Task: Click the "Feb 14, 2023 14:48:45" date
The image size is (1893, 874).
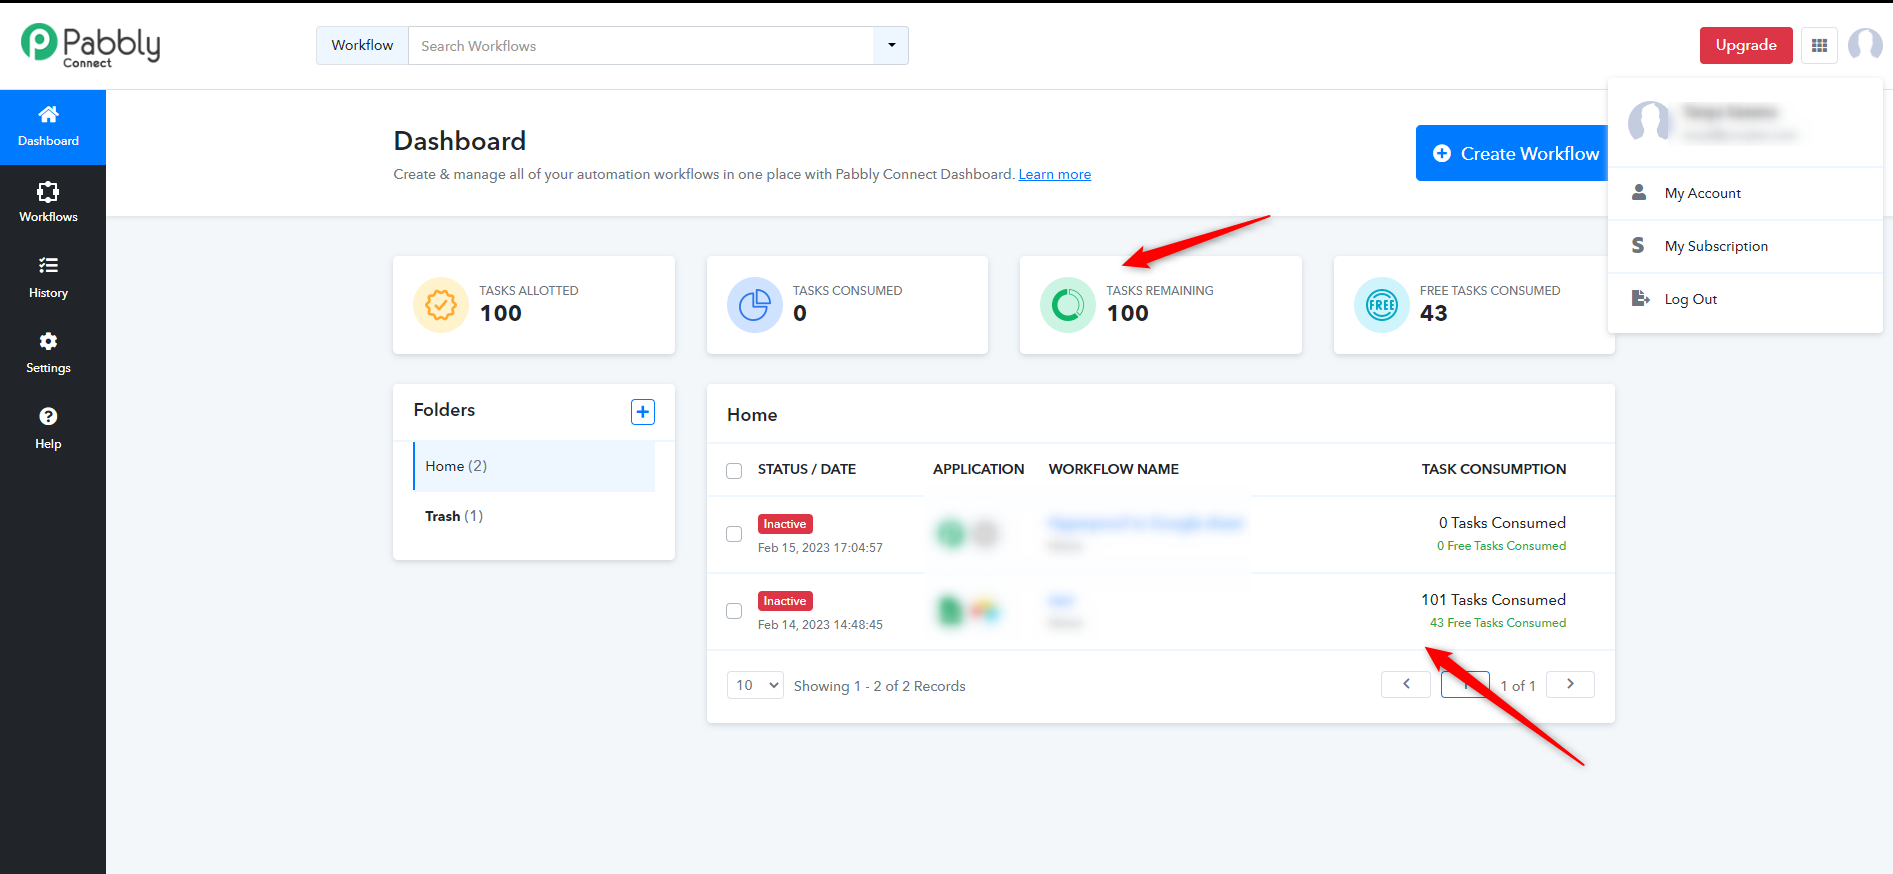Action: point(820,625)
